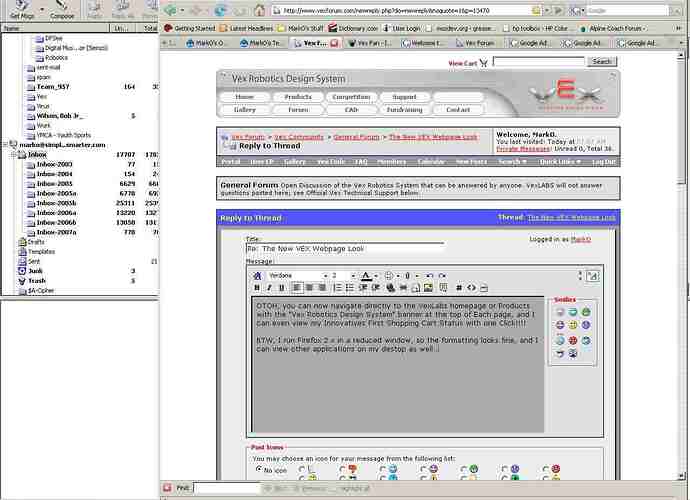Viewport: 690px width, 500px height.
Task: Open MarkO's user link beside Logged in as
Action: [581, 239]
